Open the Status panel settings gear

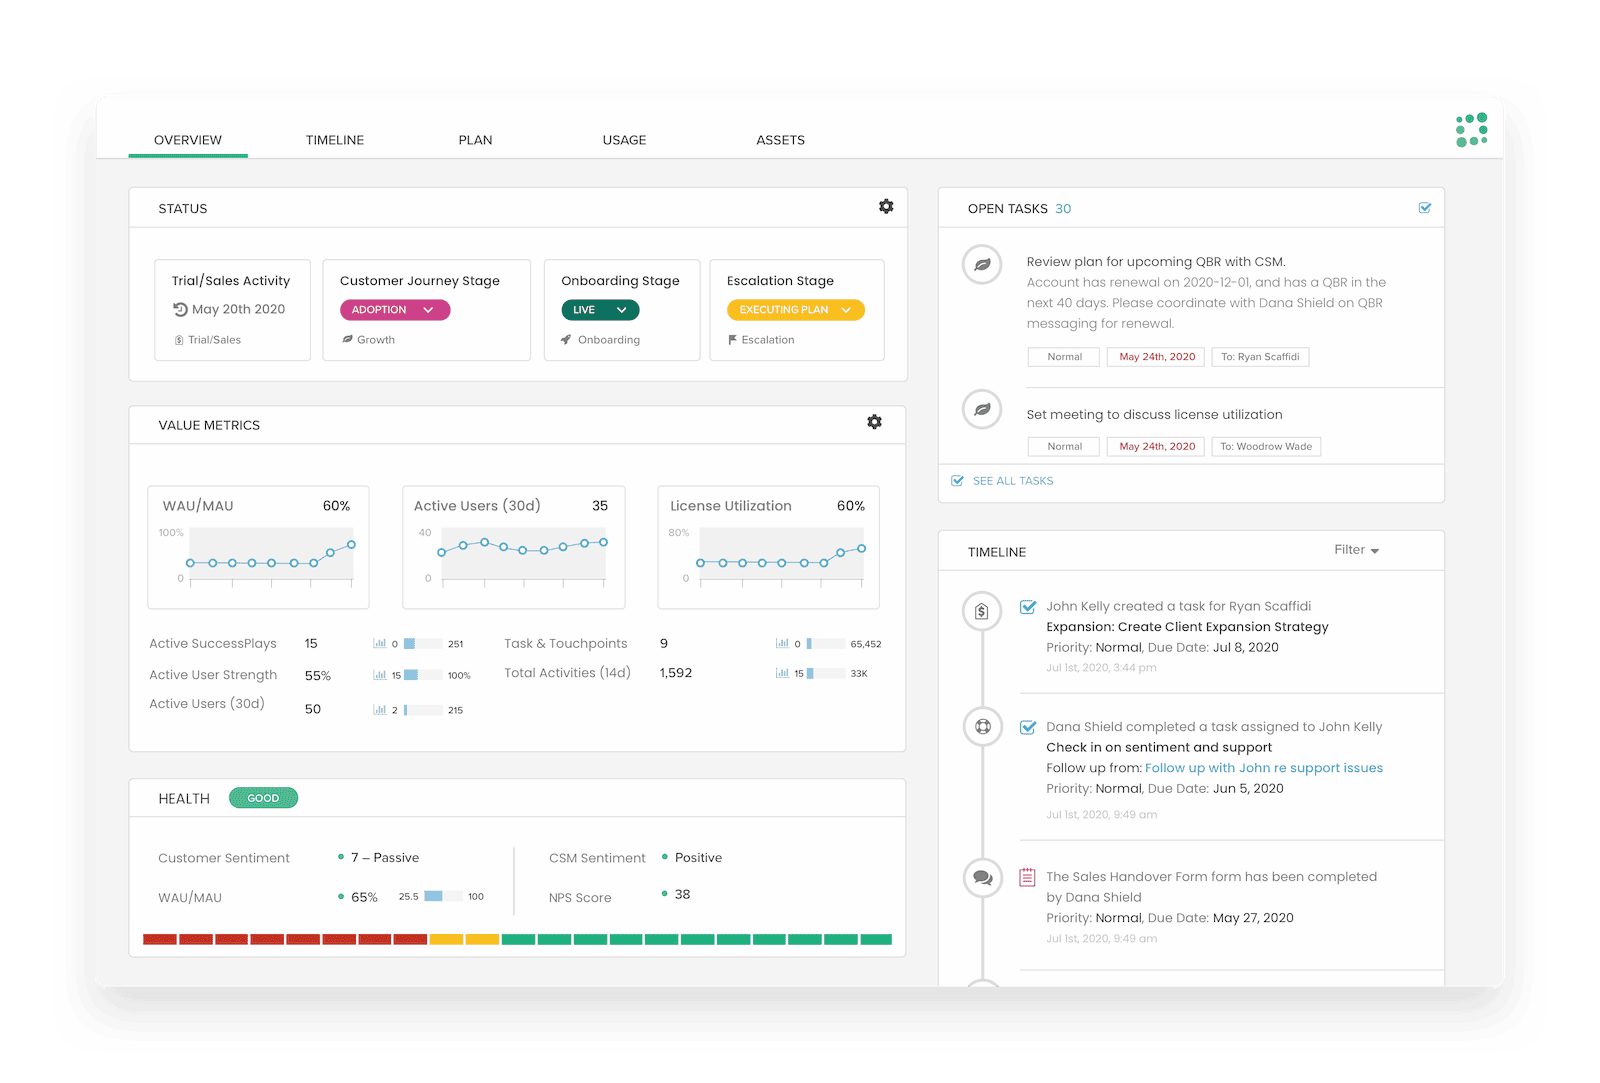point(886,206)
